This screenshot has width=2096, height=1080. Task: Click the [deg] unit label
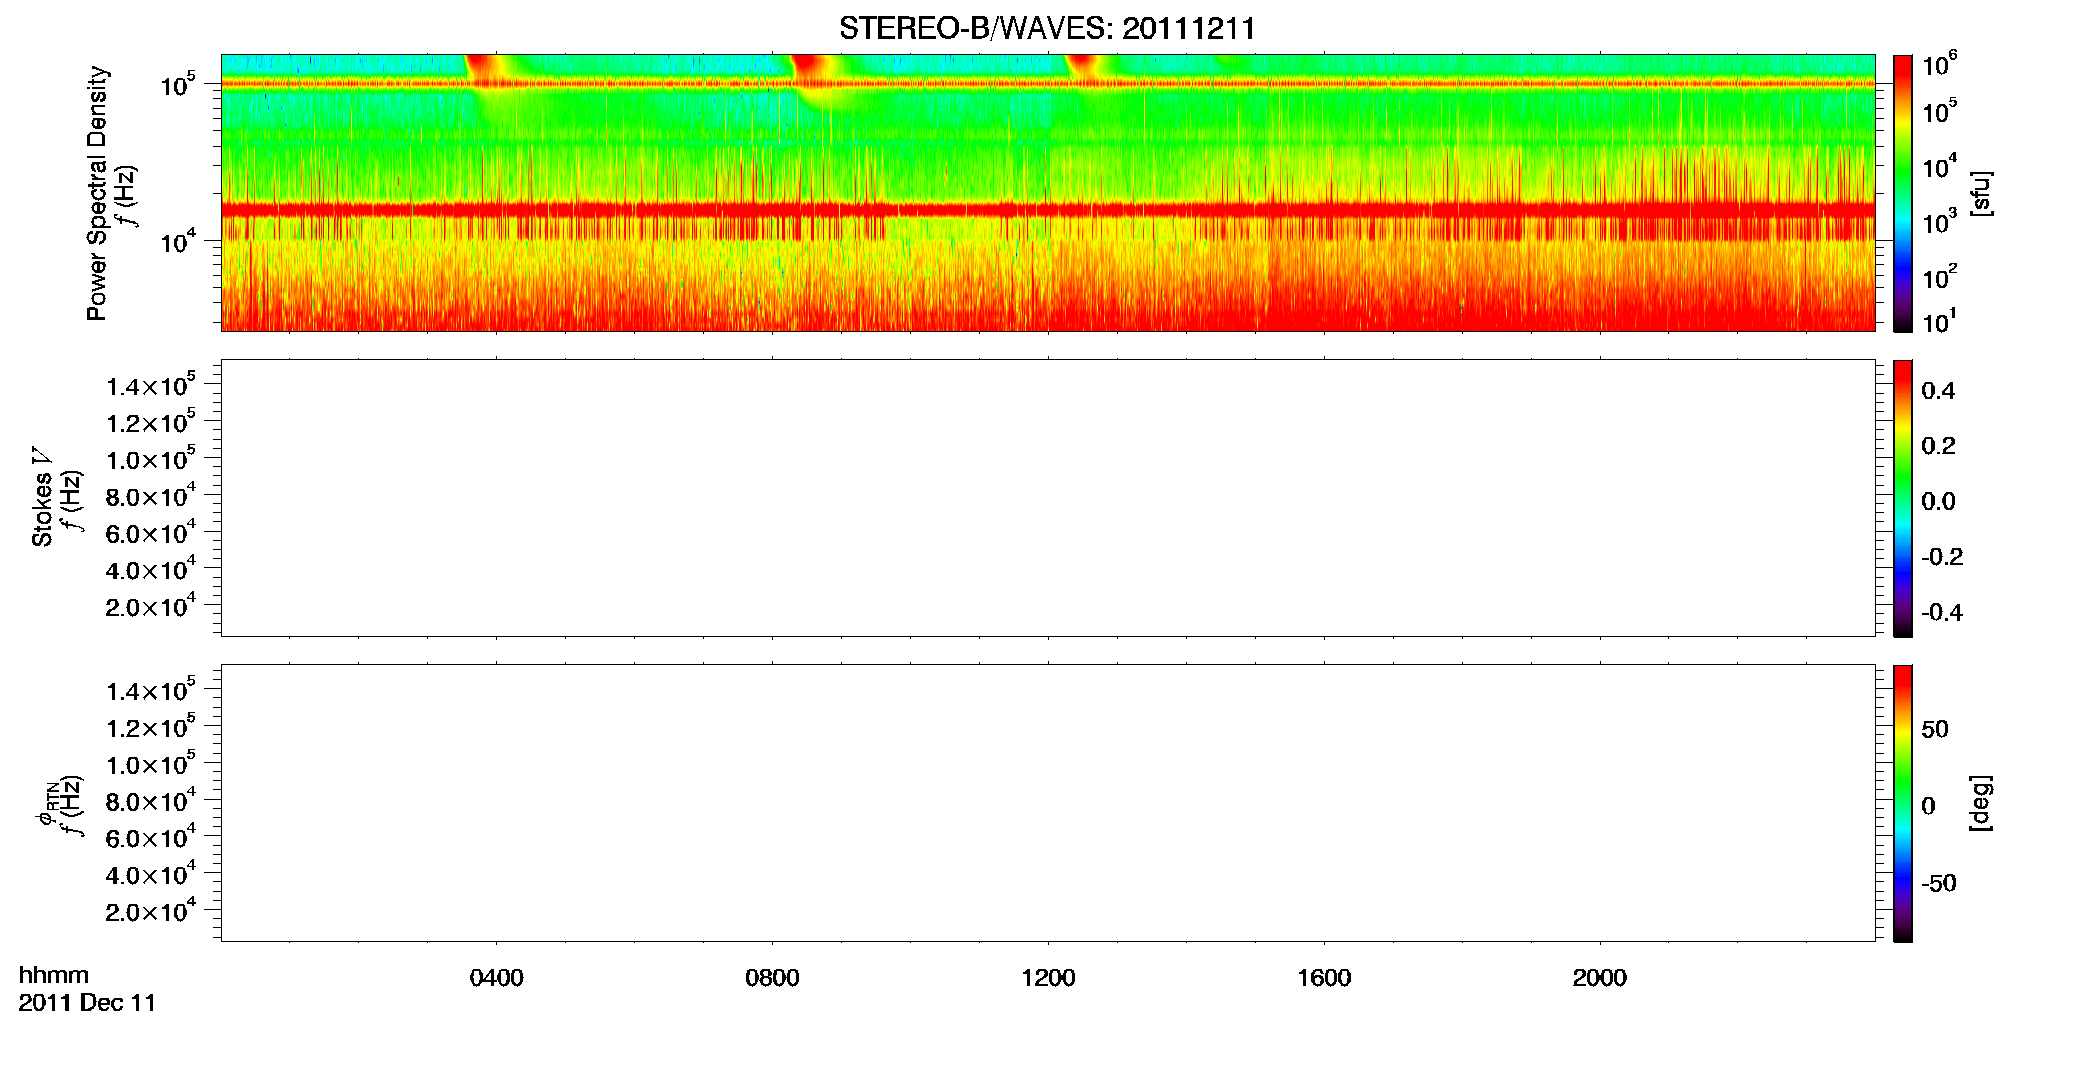pos(1980,803)
